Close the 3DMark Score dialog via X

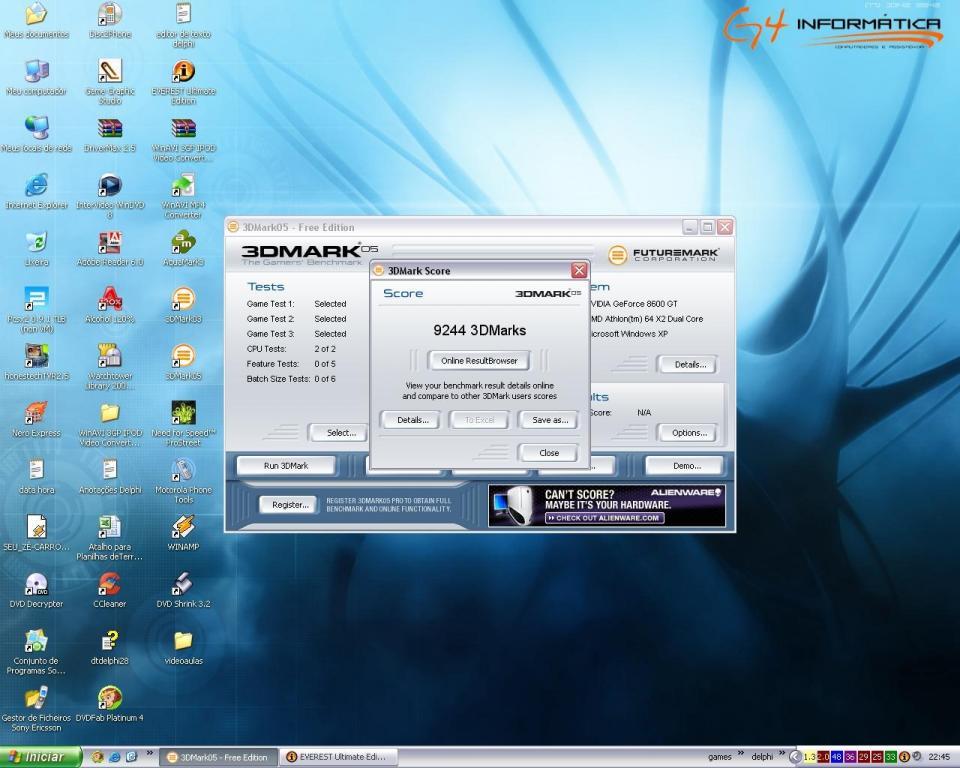(x=579, y=271)
